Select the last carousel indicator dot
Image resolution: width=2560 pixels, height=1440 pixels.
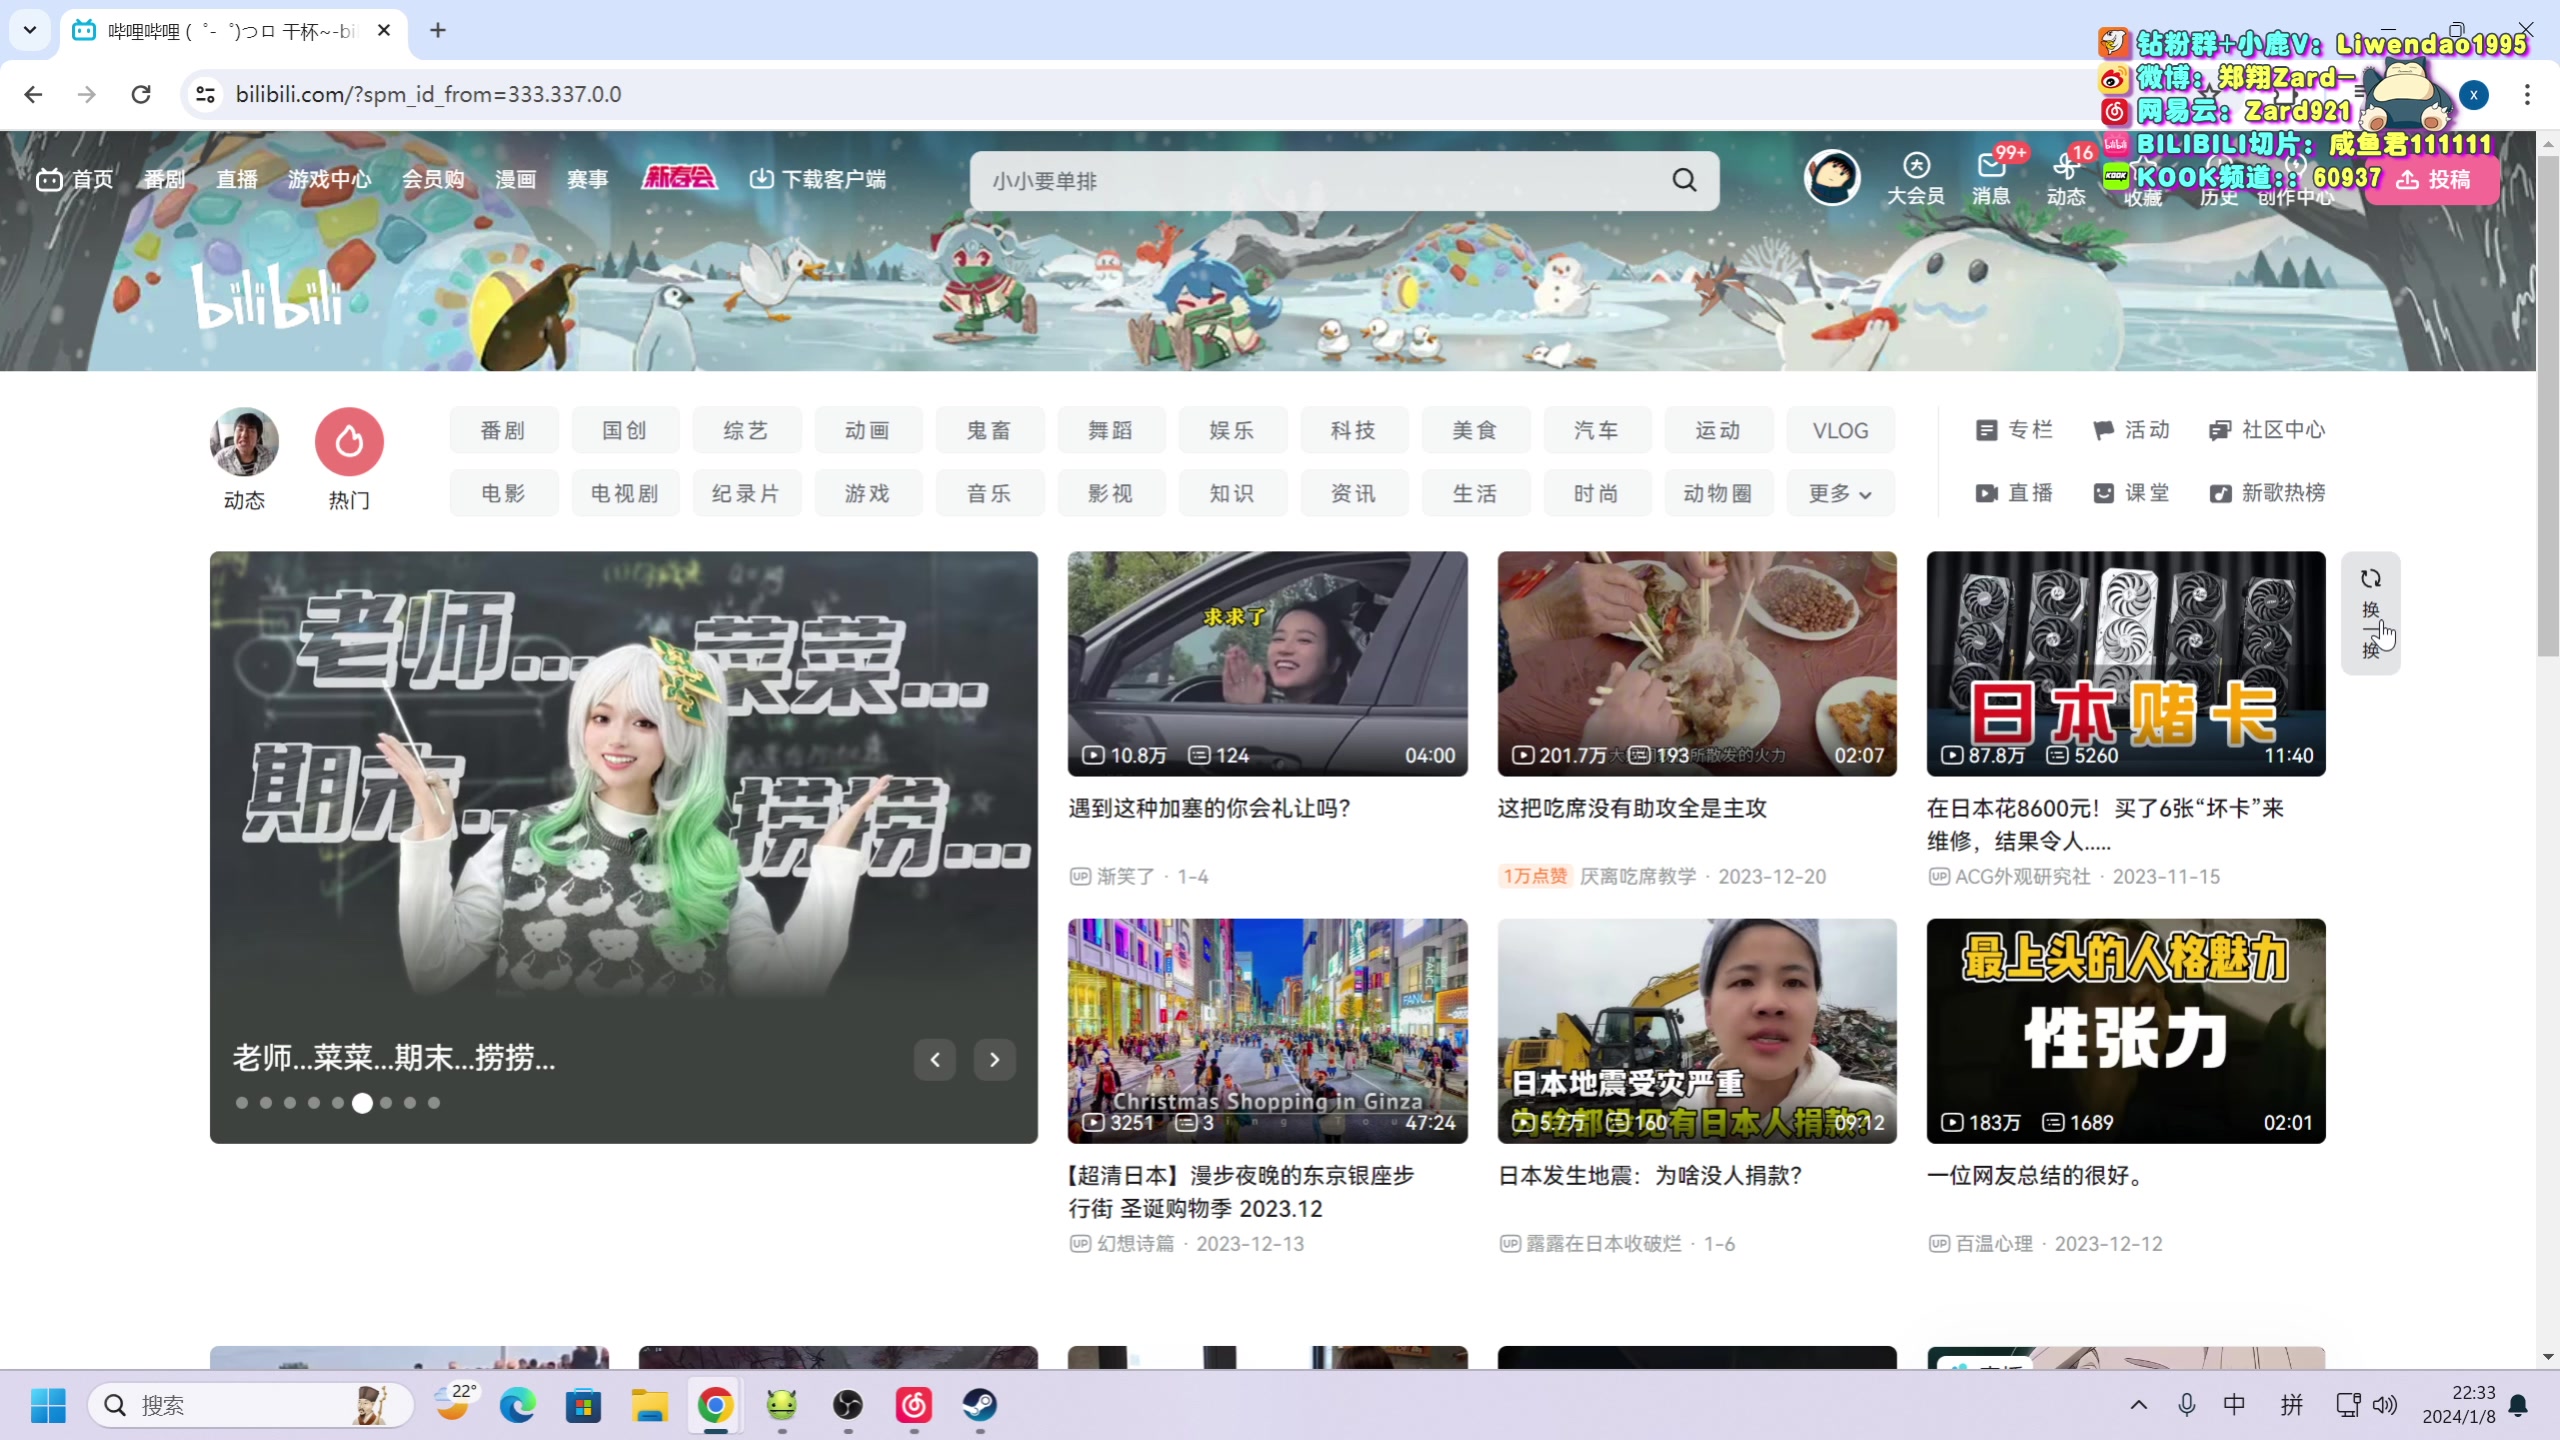point(434,1103)
